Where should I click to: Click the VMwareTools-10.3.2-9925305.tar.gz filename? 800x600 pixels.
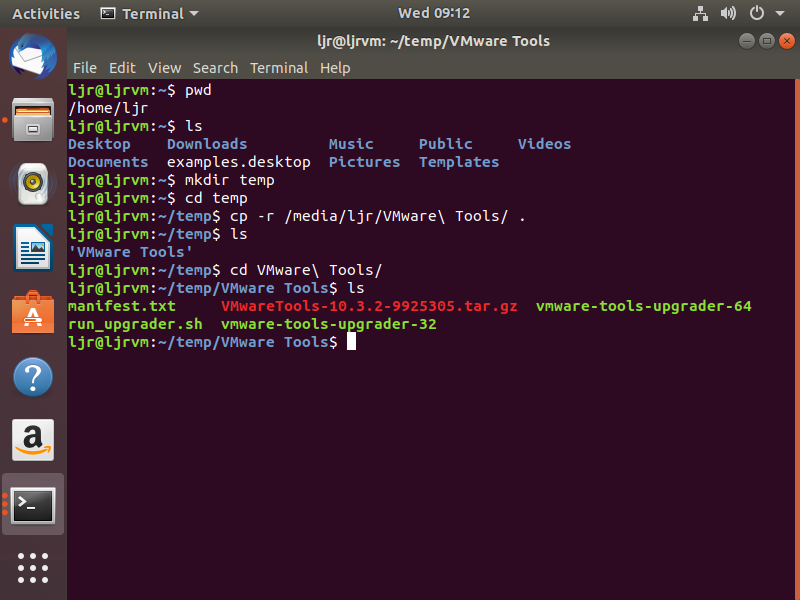pyautogui.click(x=369, y=306)
